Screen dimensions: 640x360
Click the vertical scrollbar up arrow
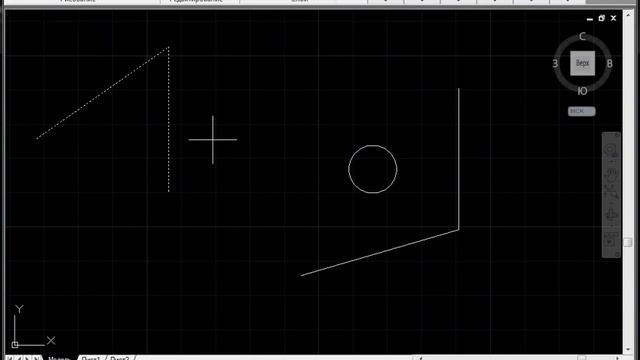(628, 14)
